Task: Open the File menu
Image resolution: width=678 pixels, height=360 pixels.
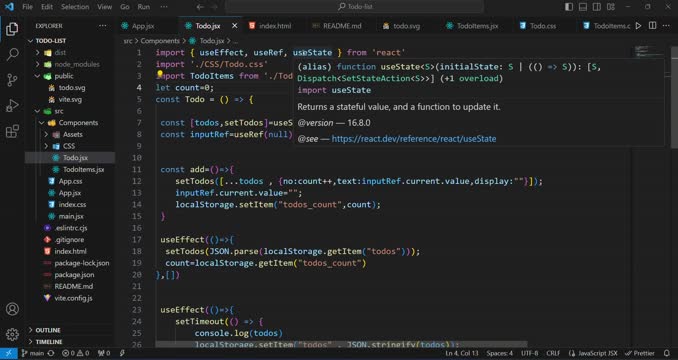Action: pos(27,7)
